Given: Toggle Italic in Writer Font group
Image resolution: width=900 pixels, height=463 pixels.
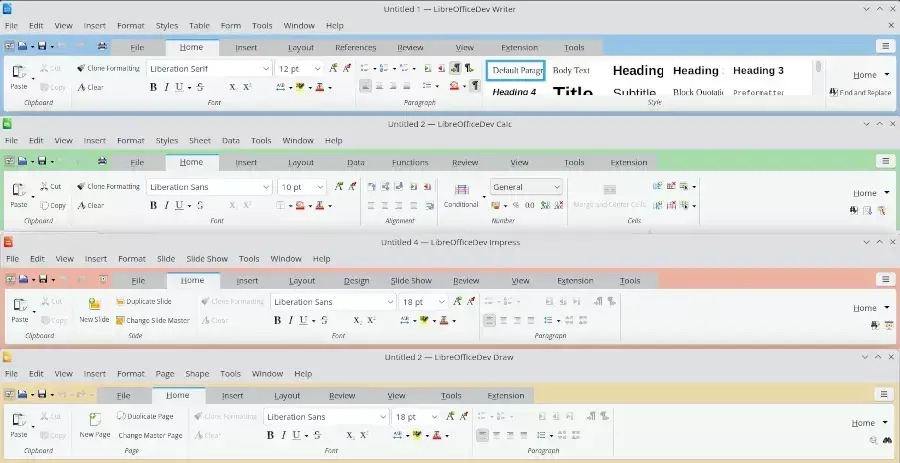Looking at the screenshot, I should (166, 87).
